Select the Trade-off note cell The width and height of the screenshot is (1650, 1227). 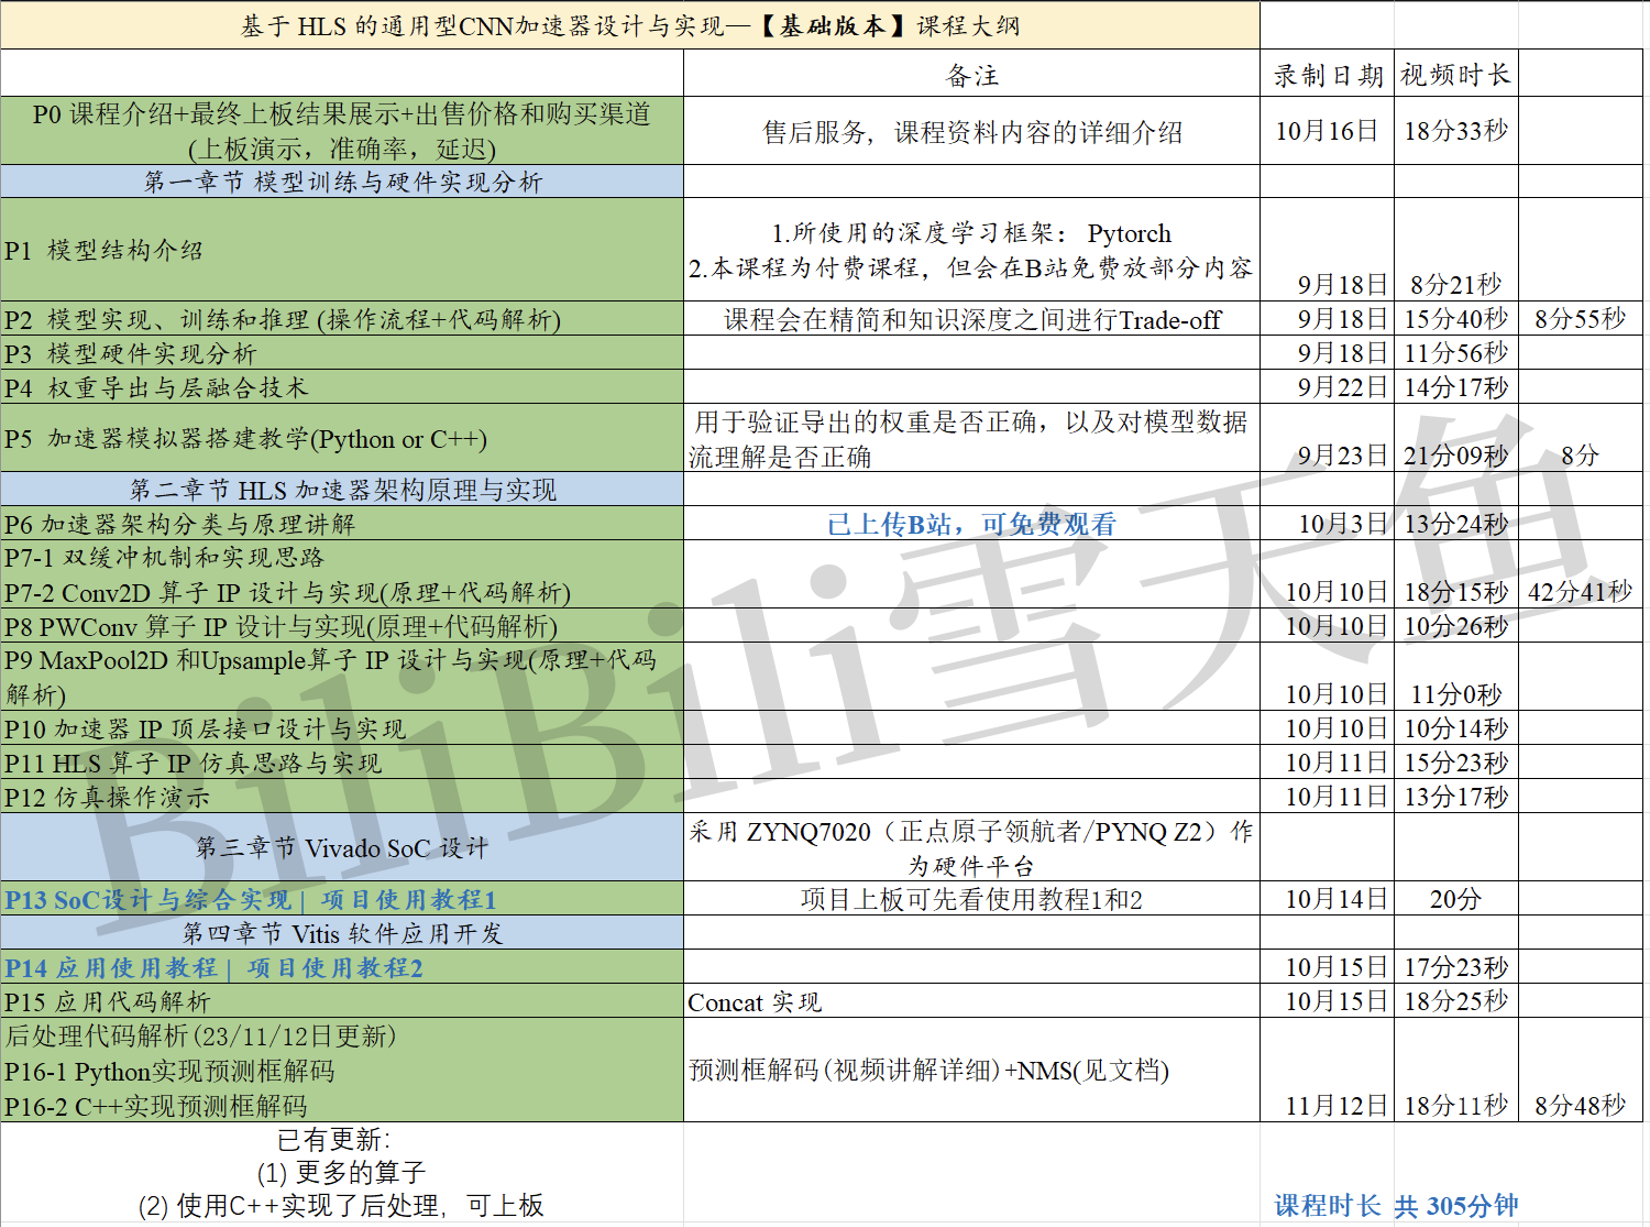click(x=972, y=319)
